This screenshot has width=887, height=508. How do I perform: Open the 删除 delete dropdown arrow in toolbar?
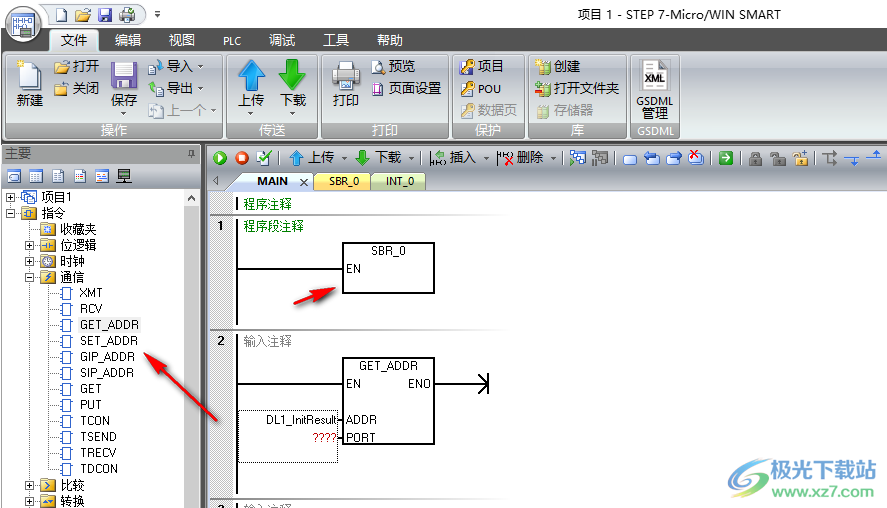[553, 158]
